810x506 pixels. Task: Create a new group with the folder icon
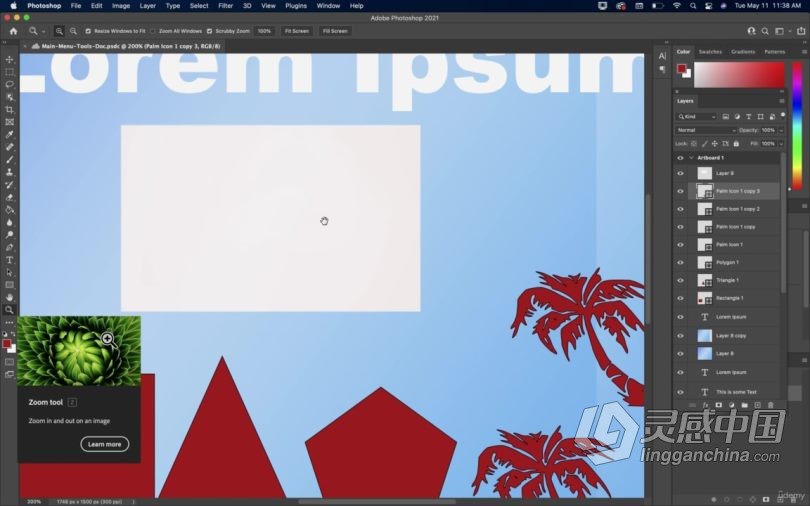[x=744, y=405]
